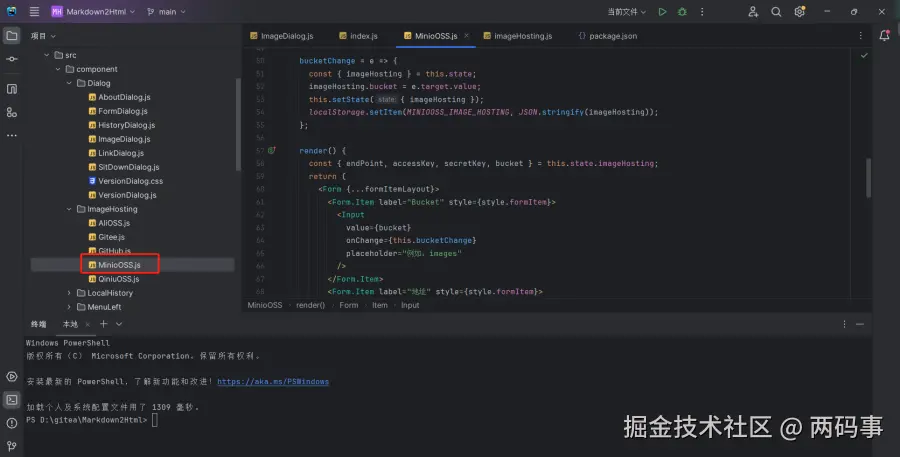The width and height of the screenshot is (900, 457).
Task: Close the local terminal tab
Action: 87,324
